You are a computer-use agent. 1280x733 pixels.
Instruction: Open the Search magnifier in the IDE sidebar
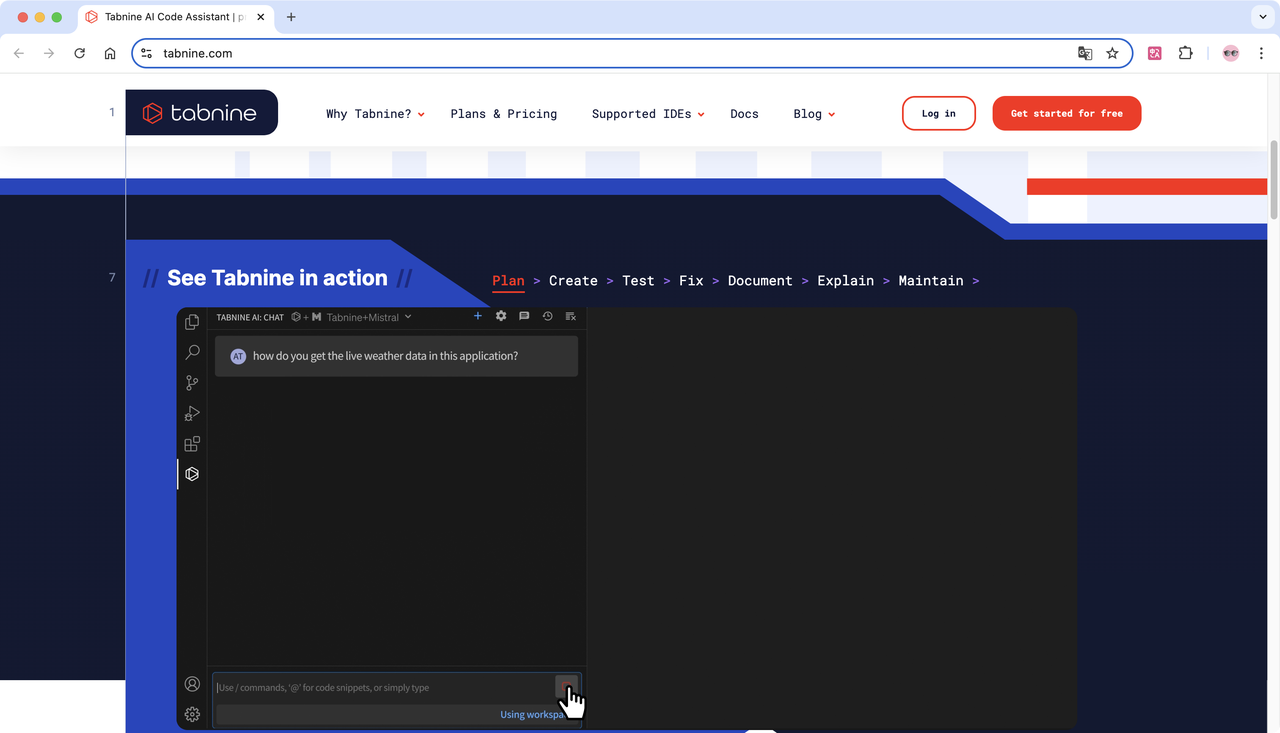point(192,352)
